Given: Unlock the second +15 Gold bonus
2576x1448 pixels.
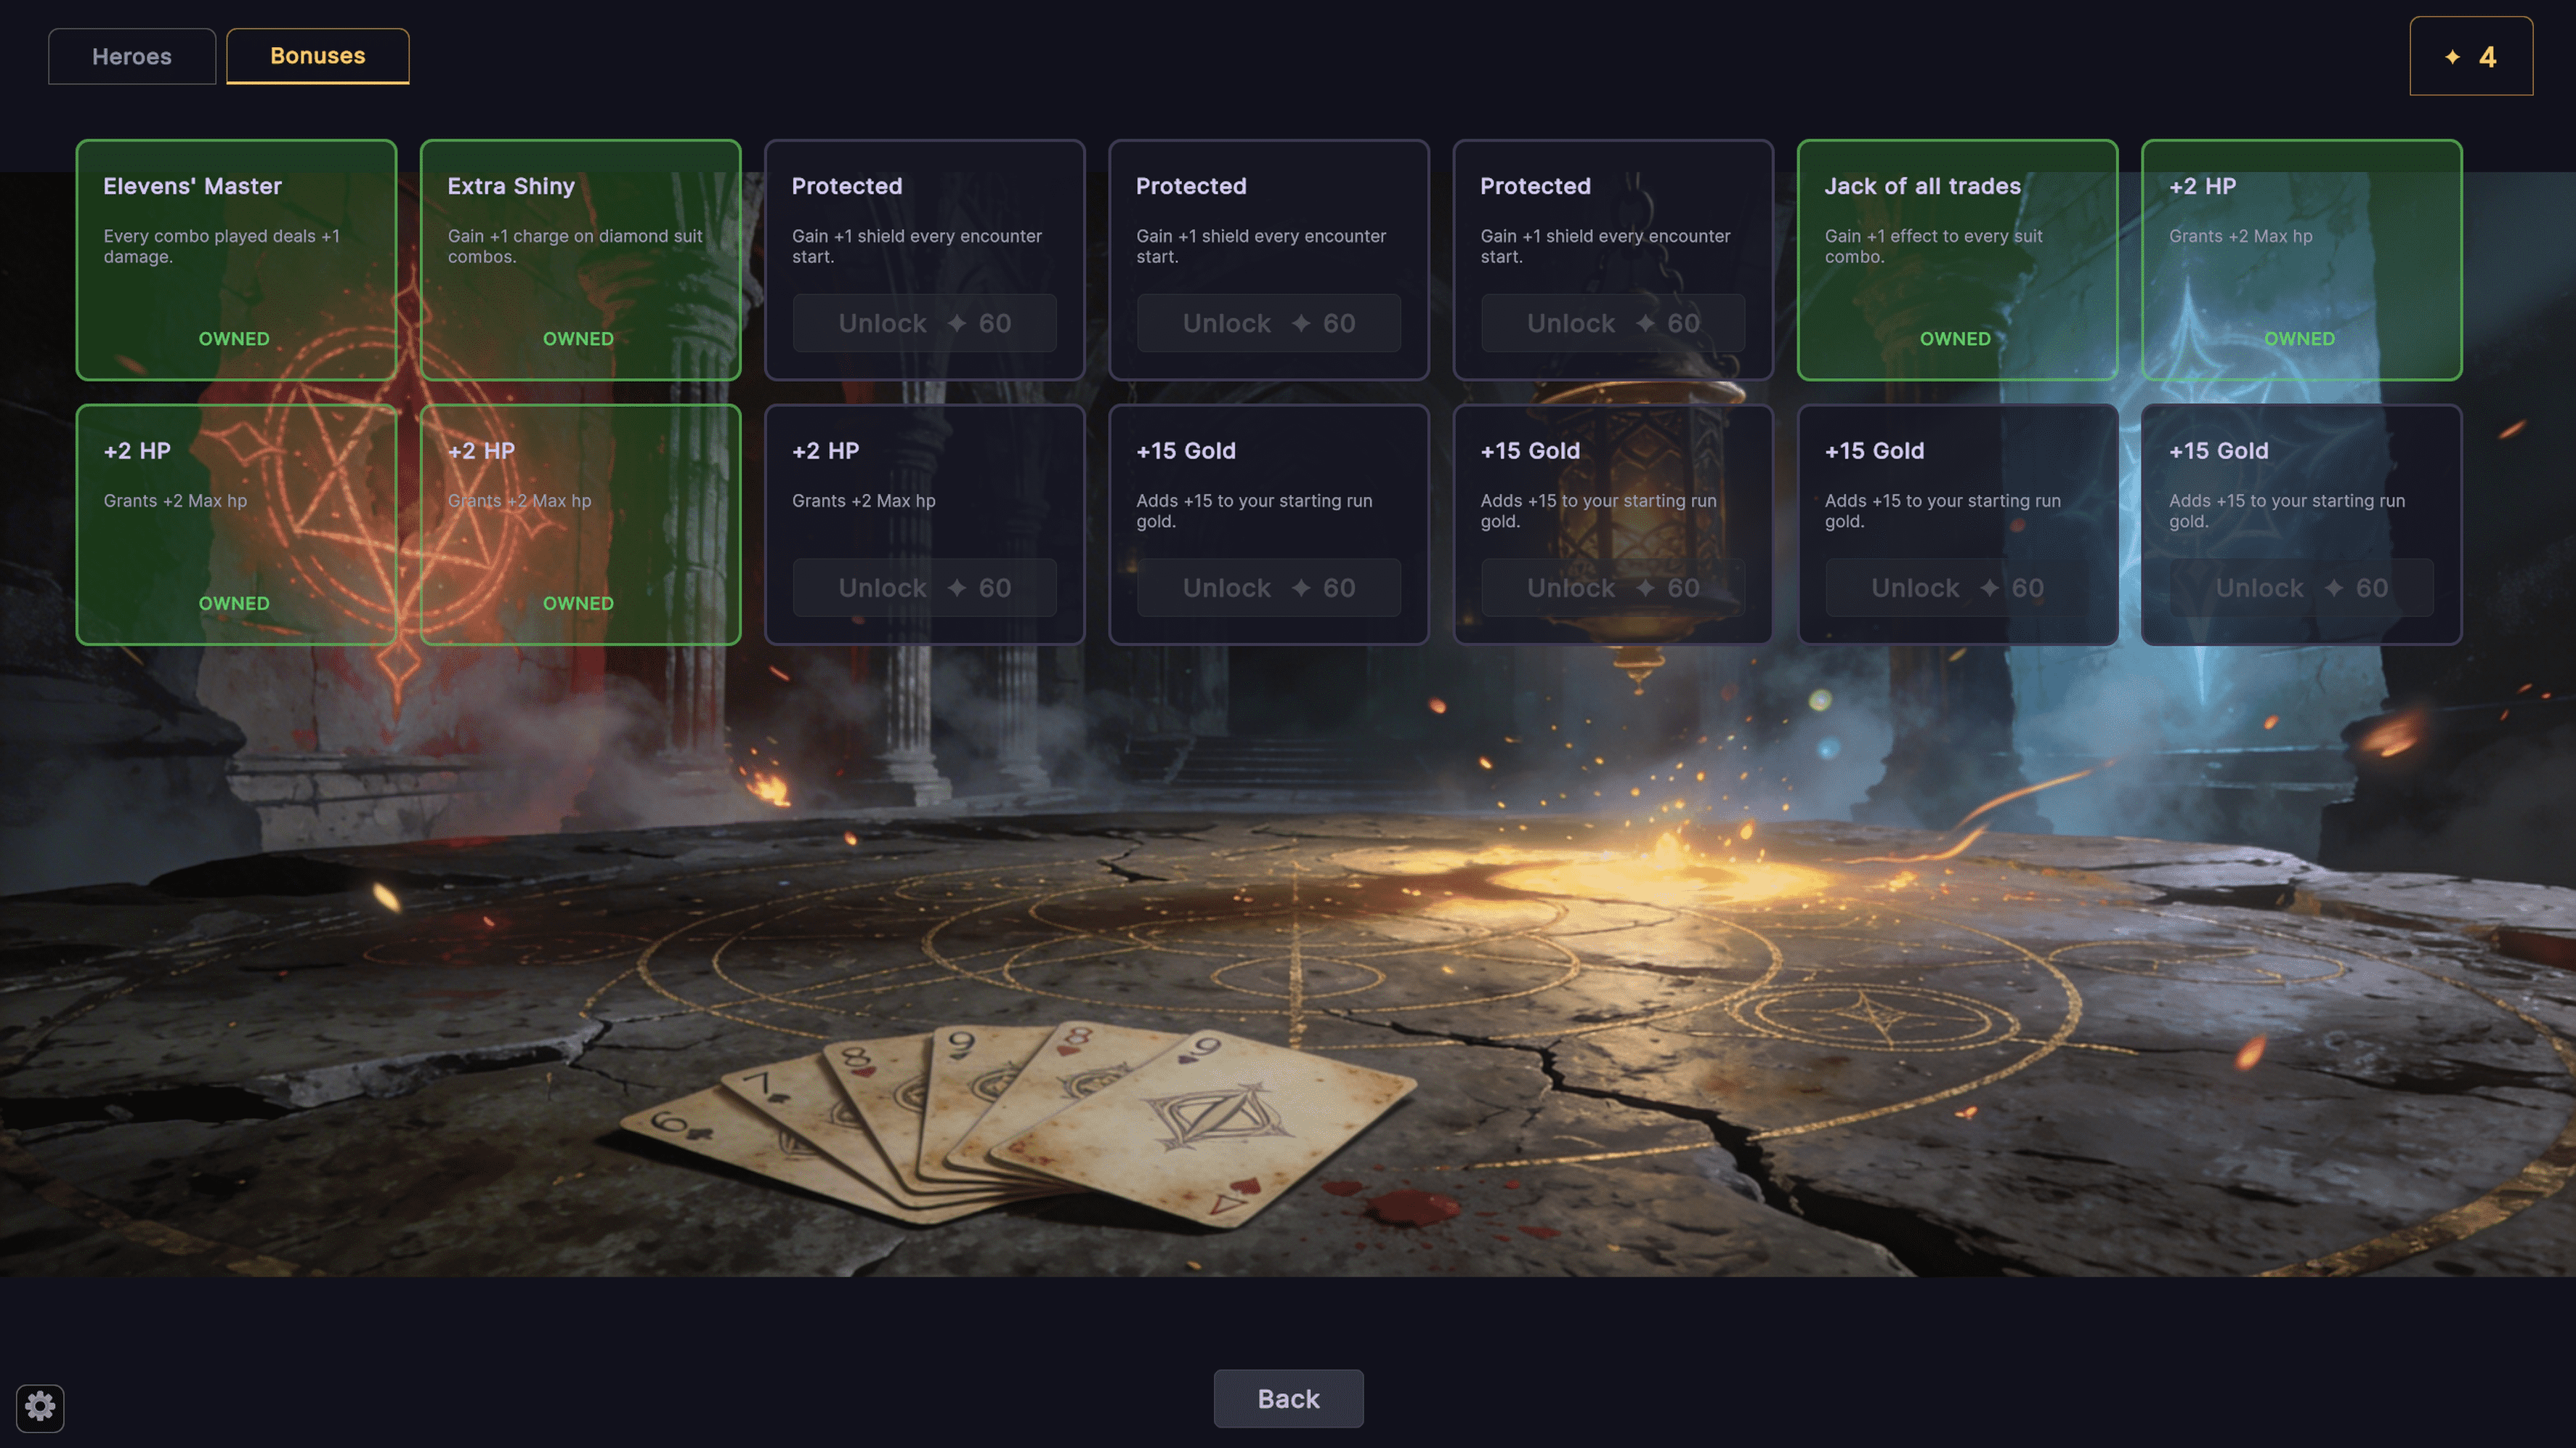Looking at the screenshot, I should point(1613,588).
